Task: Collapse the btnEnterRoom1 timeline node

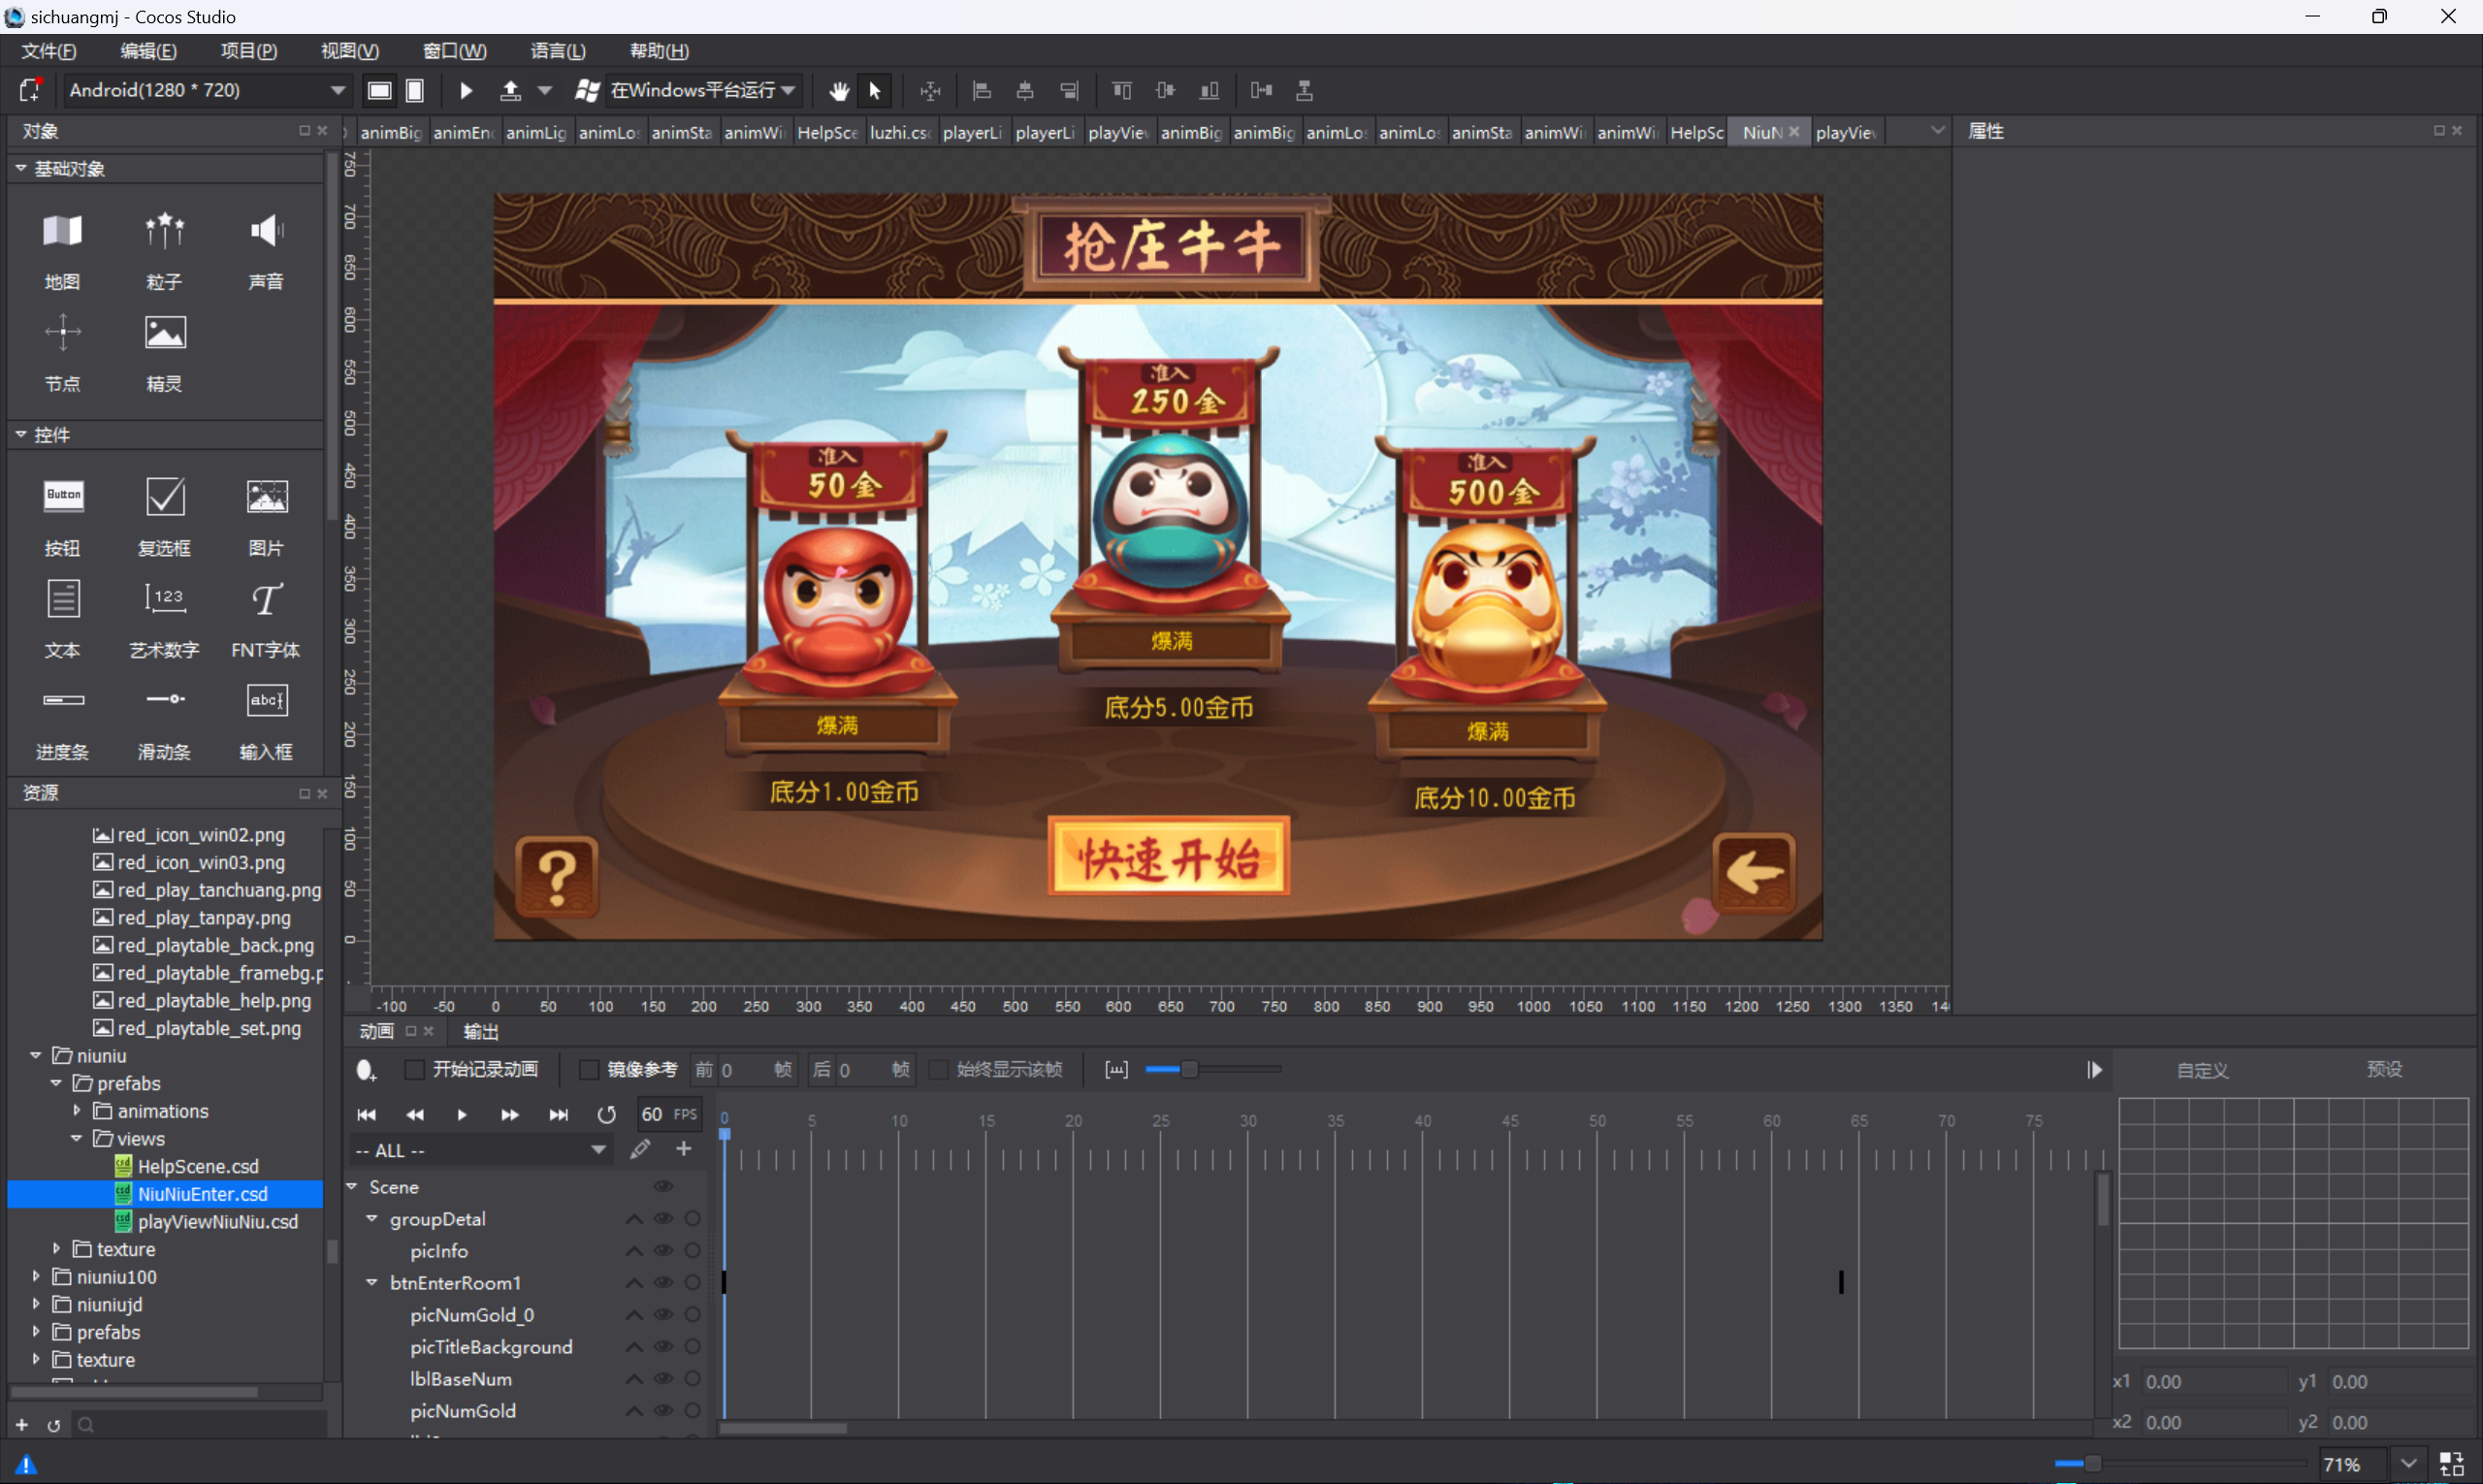Action: (372, 1283)
